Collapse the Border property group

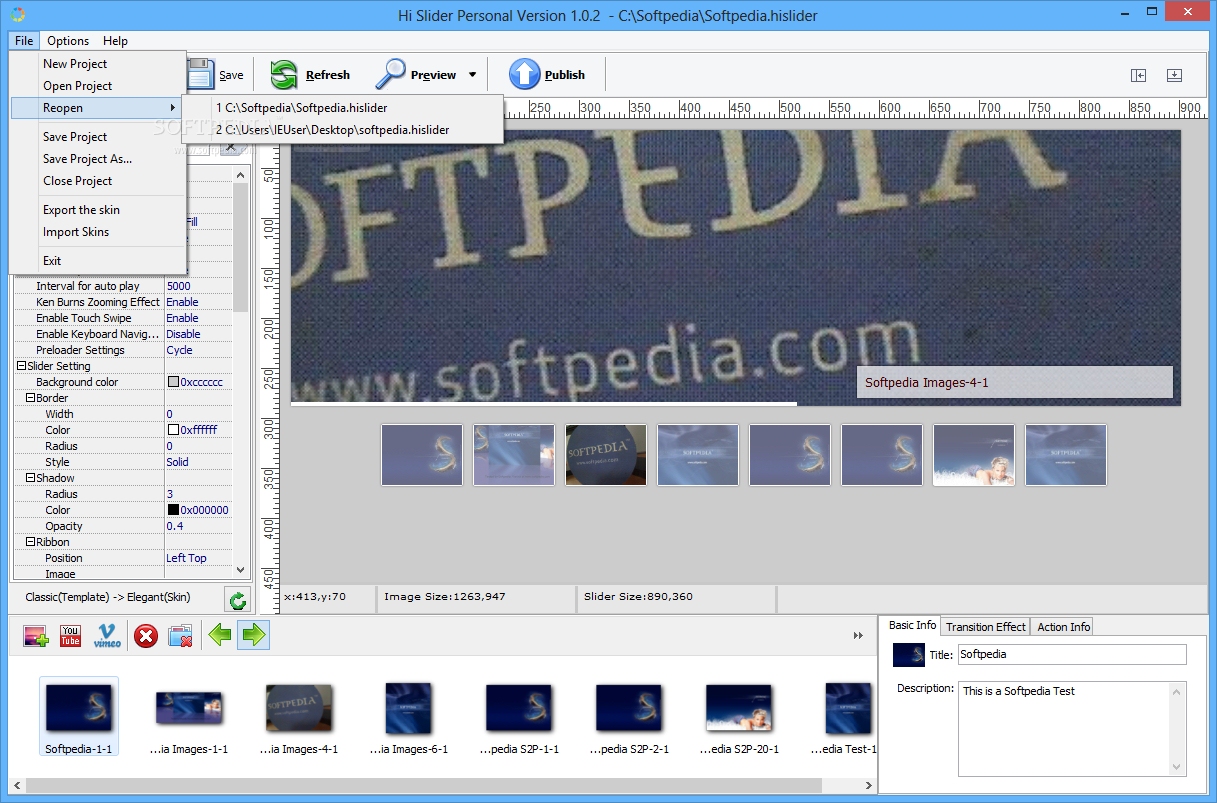click(30, 398)
